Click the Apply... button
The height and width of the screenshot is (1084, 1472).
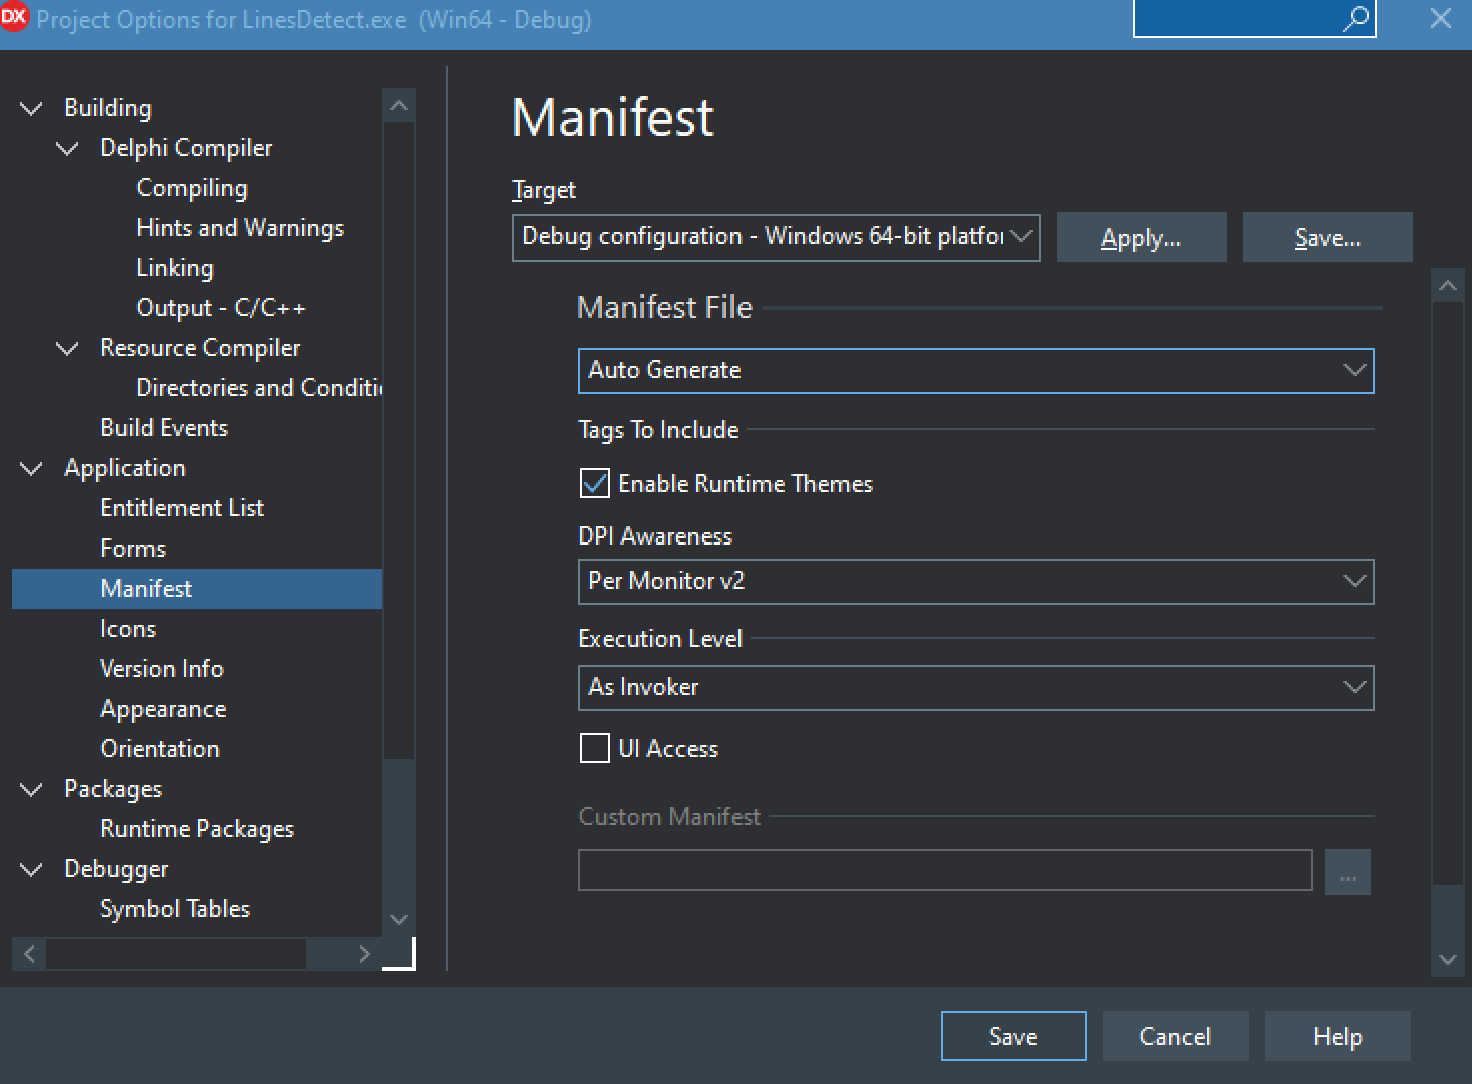pos(1141,237)
